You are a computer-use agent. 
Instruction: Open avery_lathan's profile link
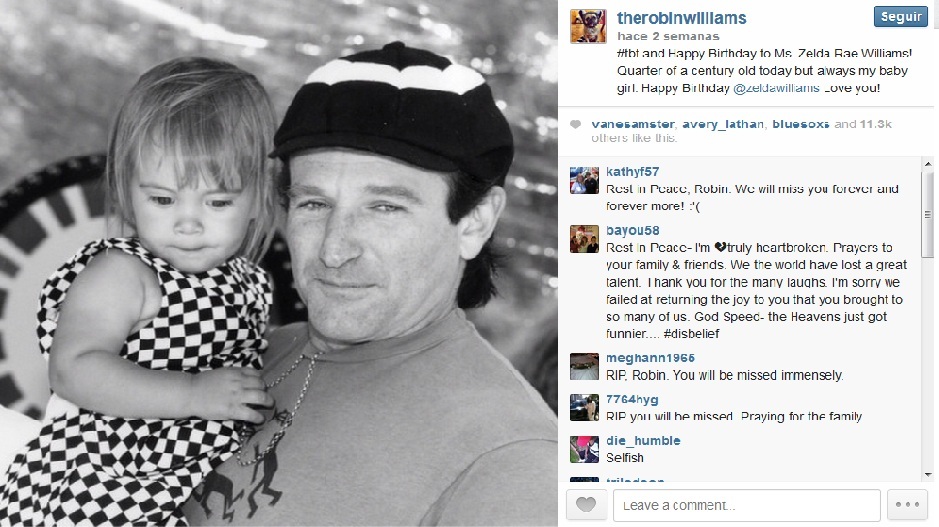tap(723, 124)
